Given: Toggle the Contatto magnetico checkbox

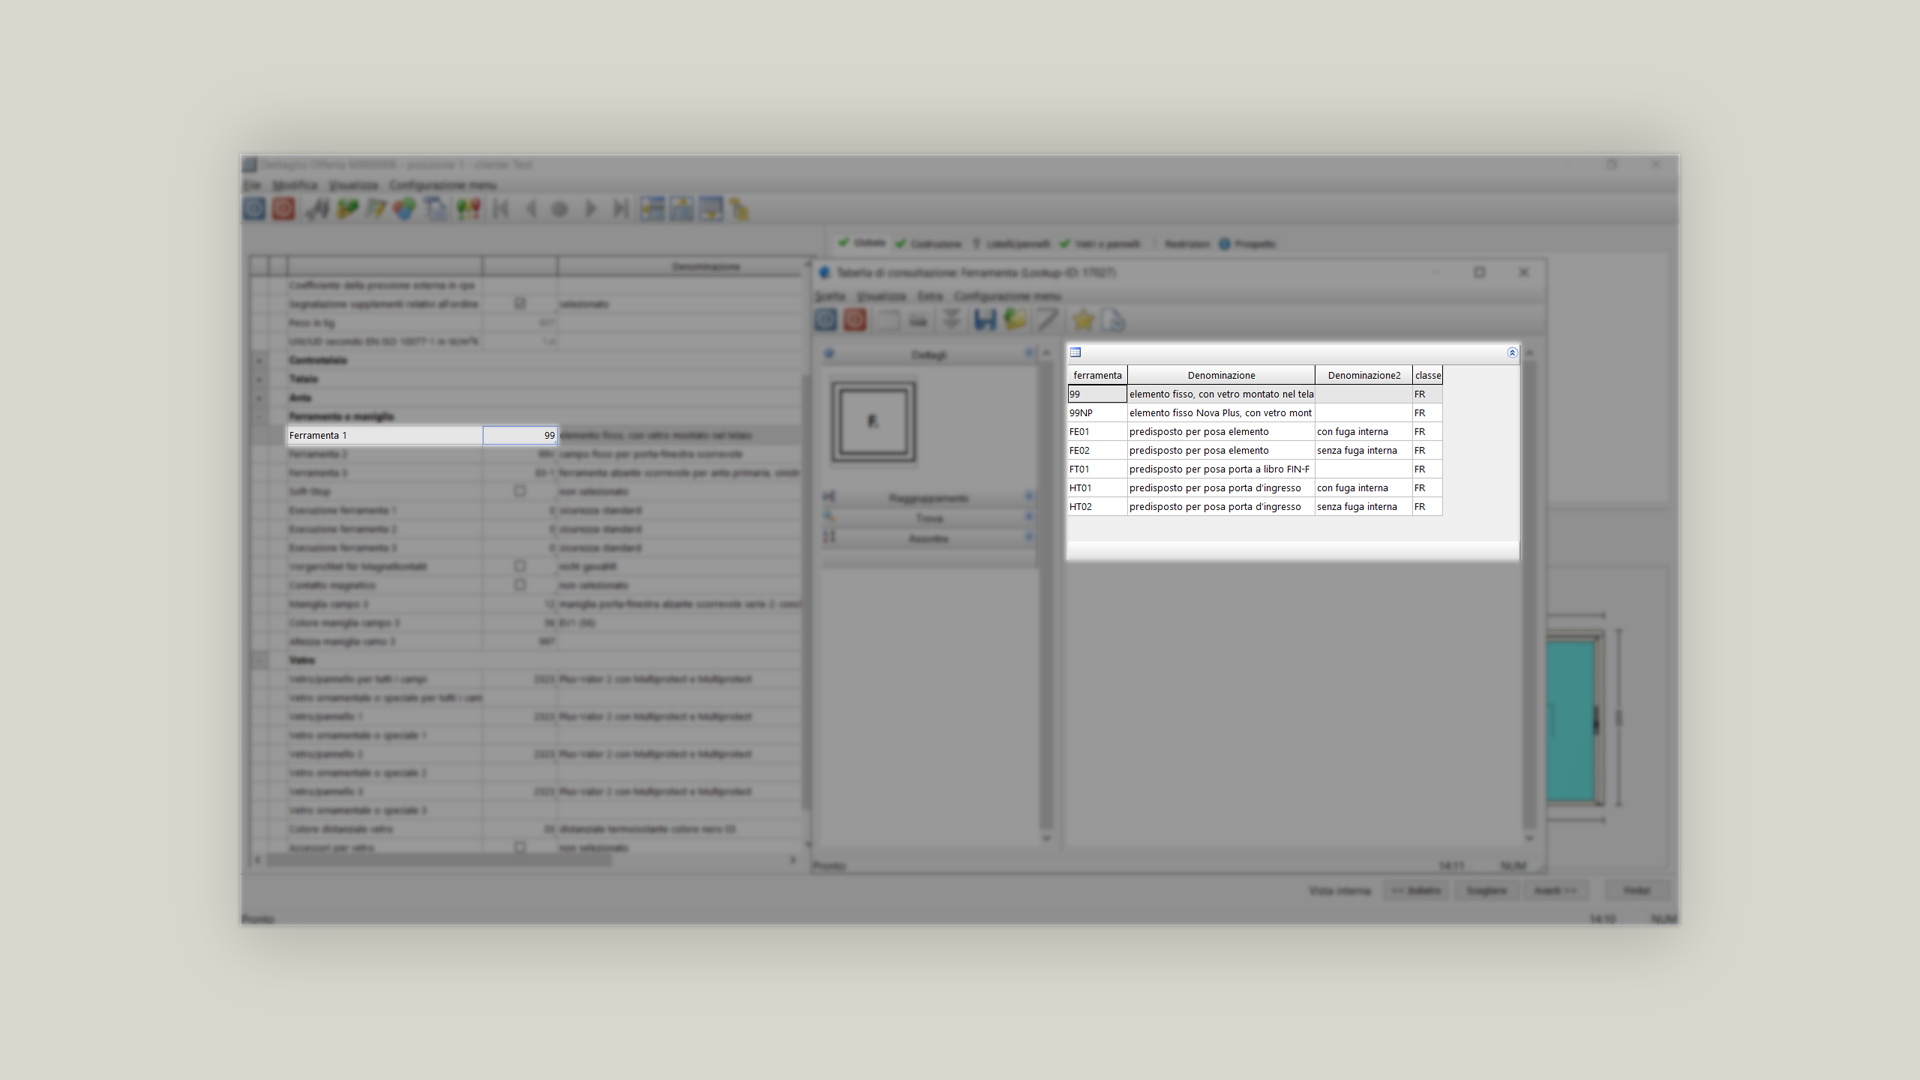Looking at the screenshot, I should click(520, 585).
